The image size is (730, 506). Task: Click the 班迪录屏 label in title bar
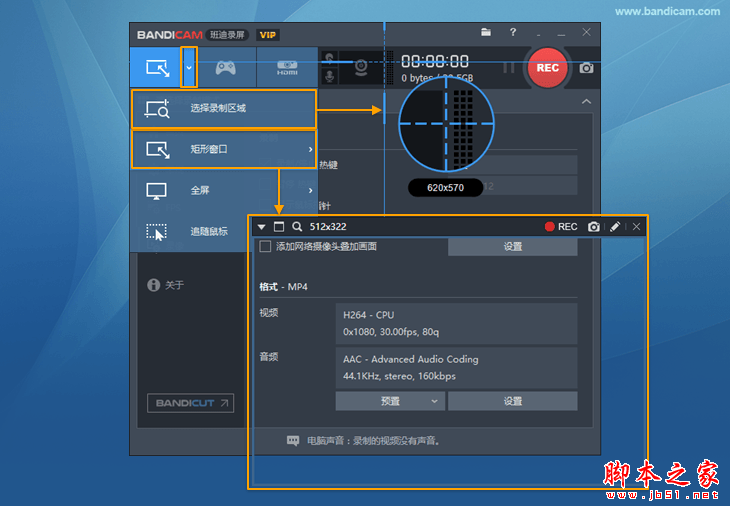pyautogui.click(x=227, y=35)
